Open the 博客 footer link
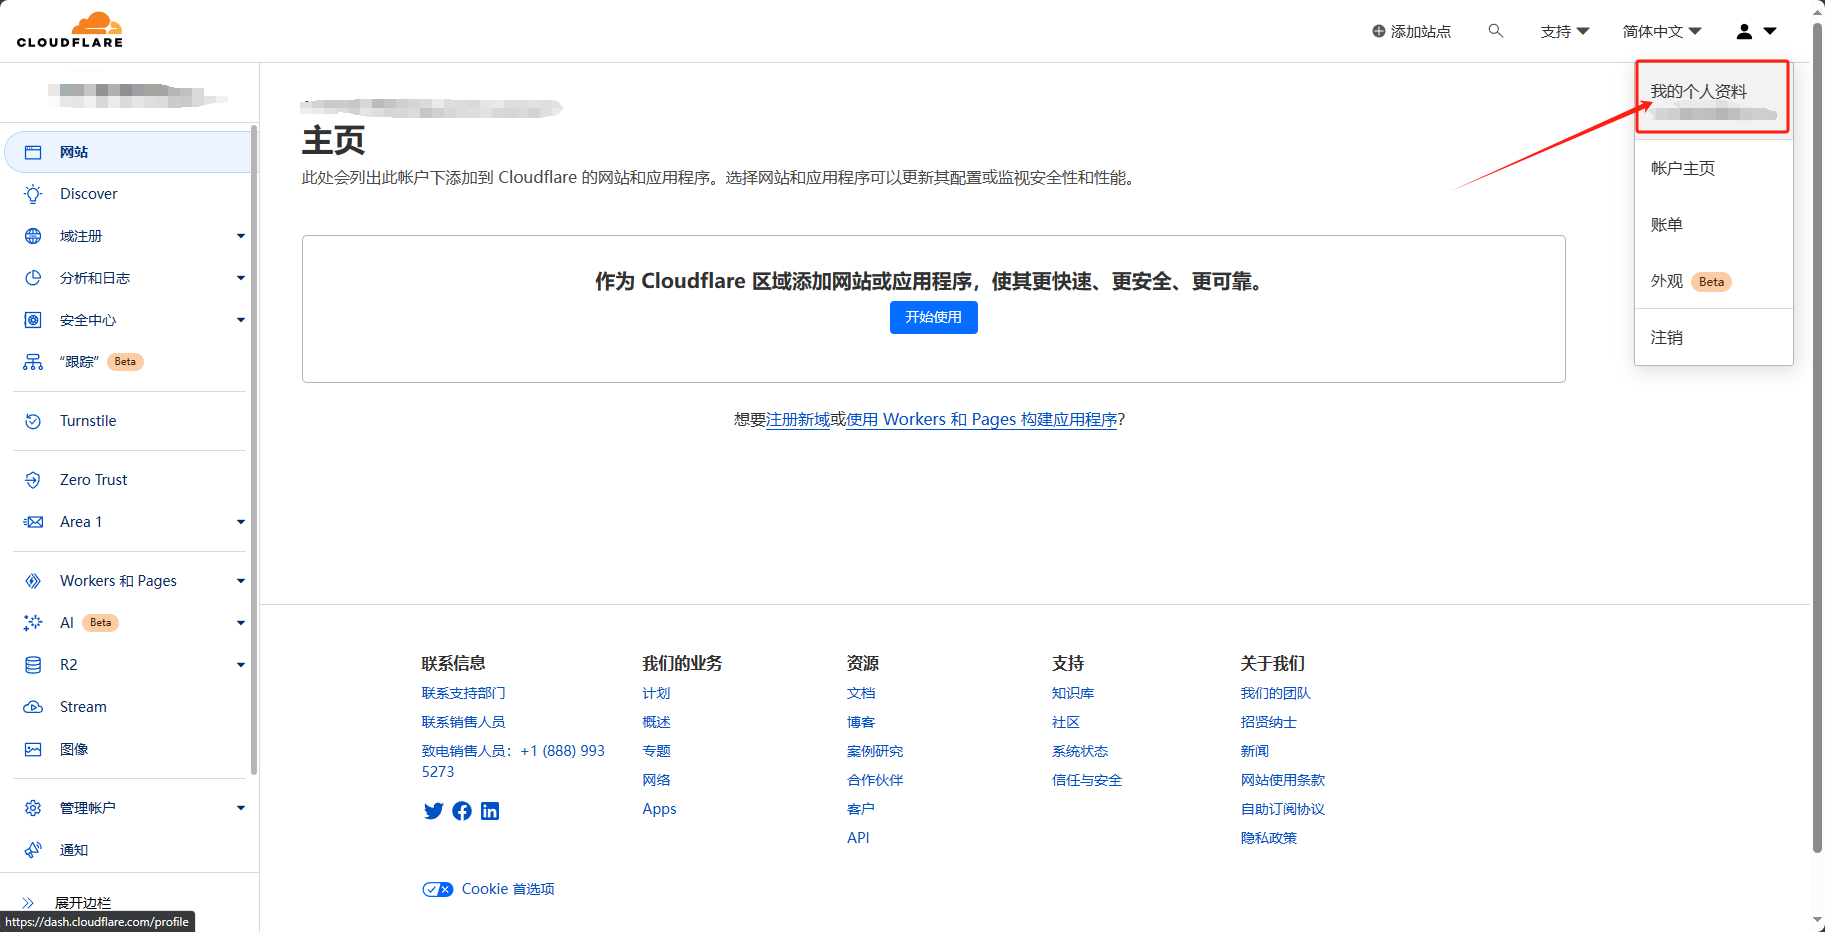The image size is (1825, 932). coord(861,722)
